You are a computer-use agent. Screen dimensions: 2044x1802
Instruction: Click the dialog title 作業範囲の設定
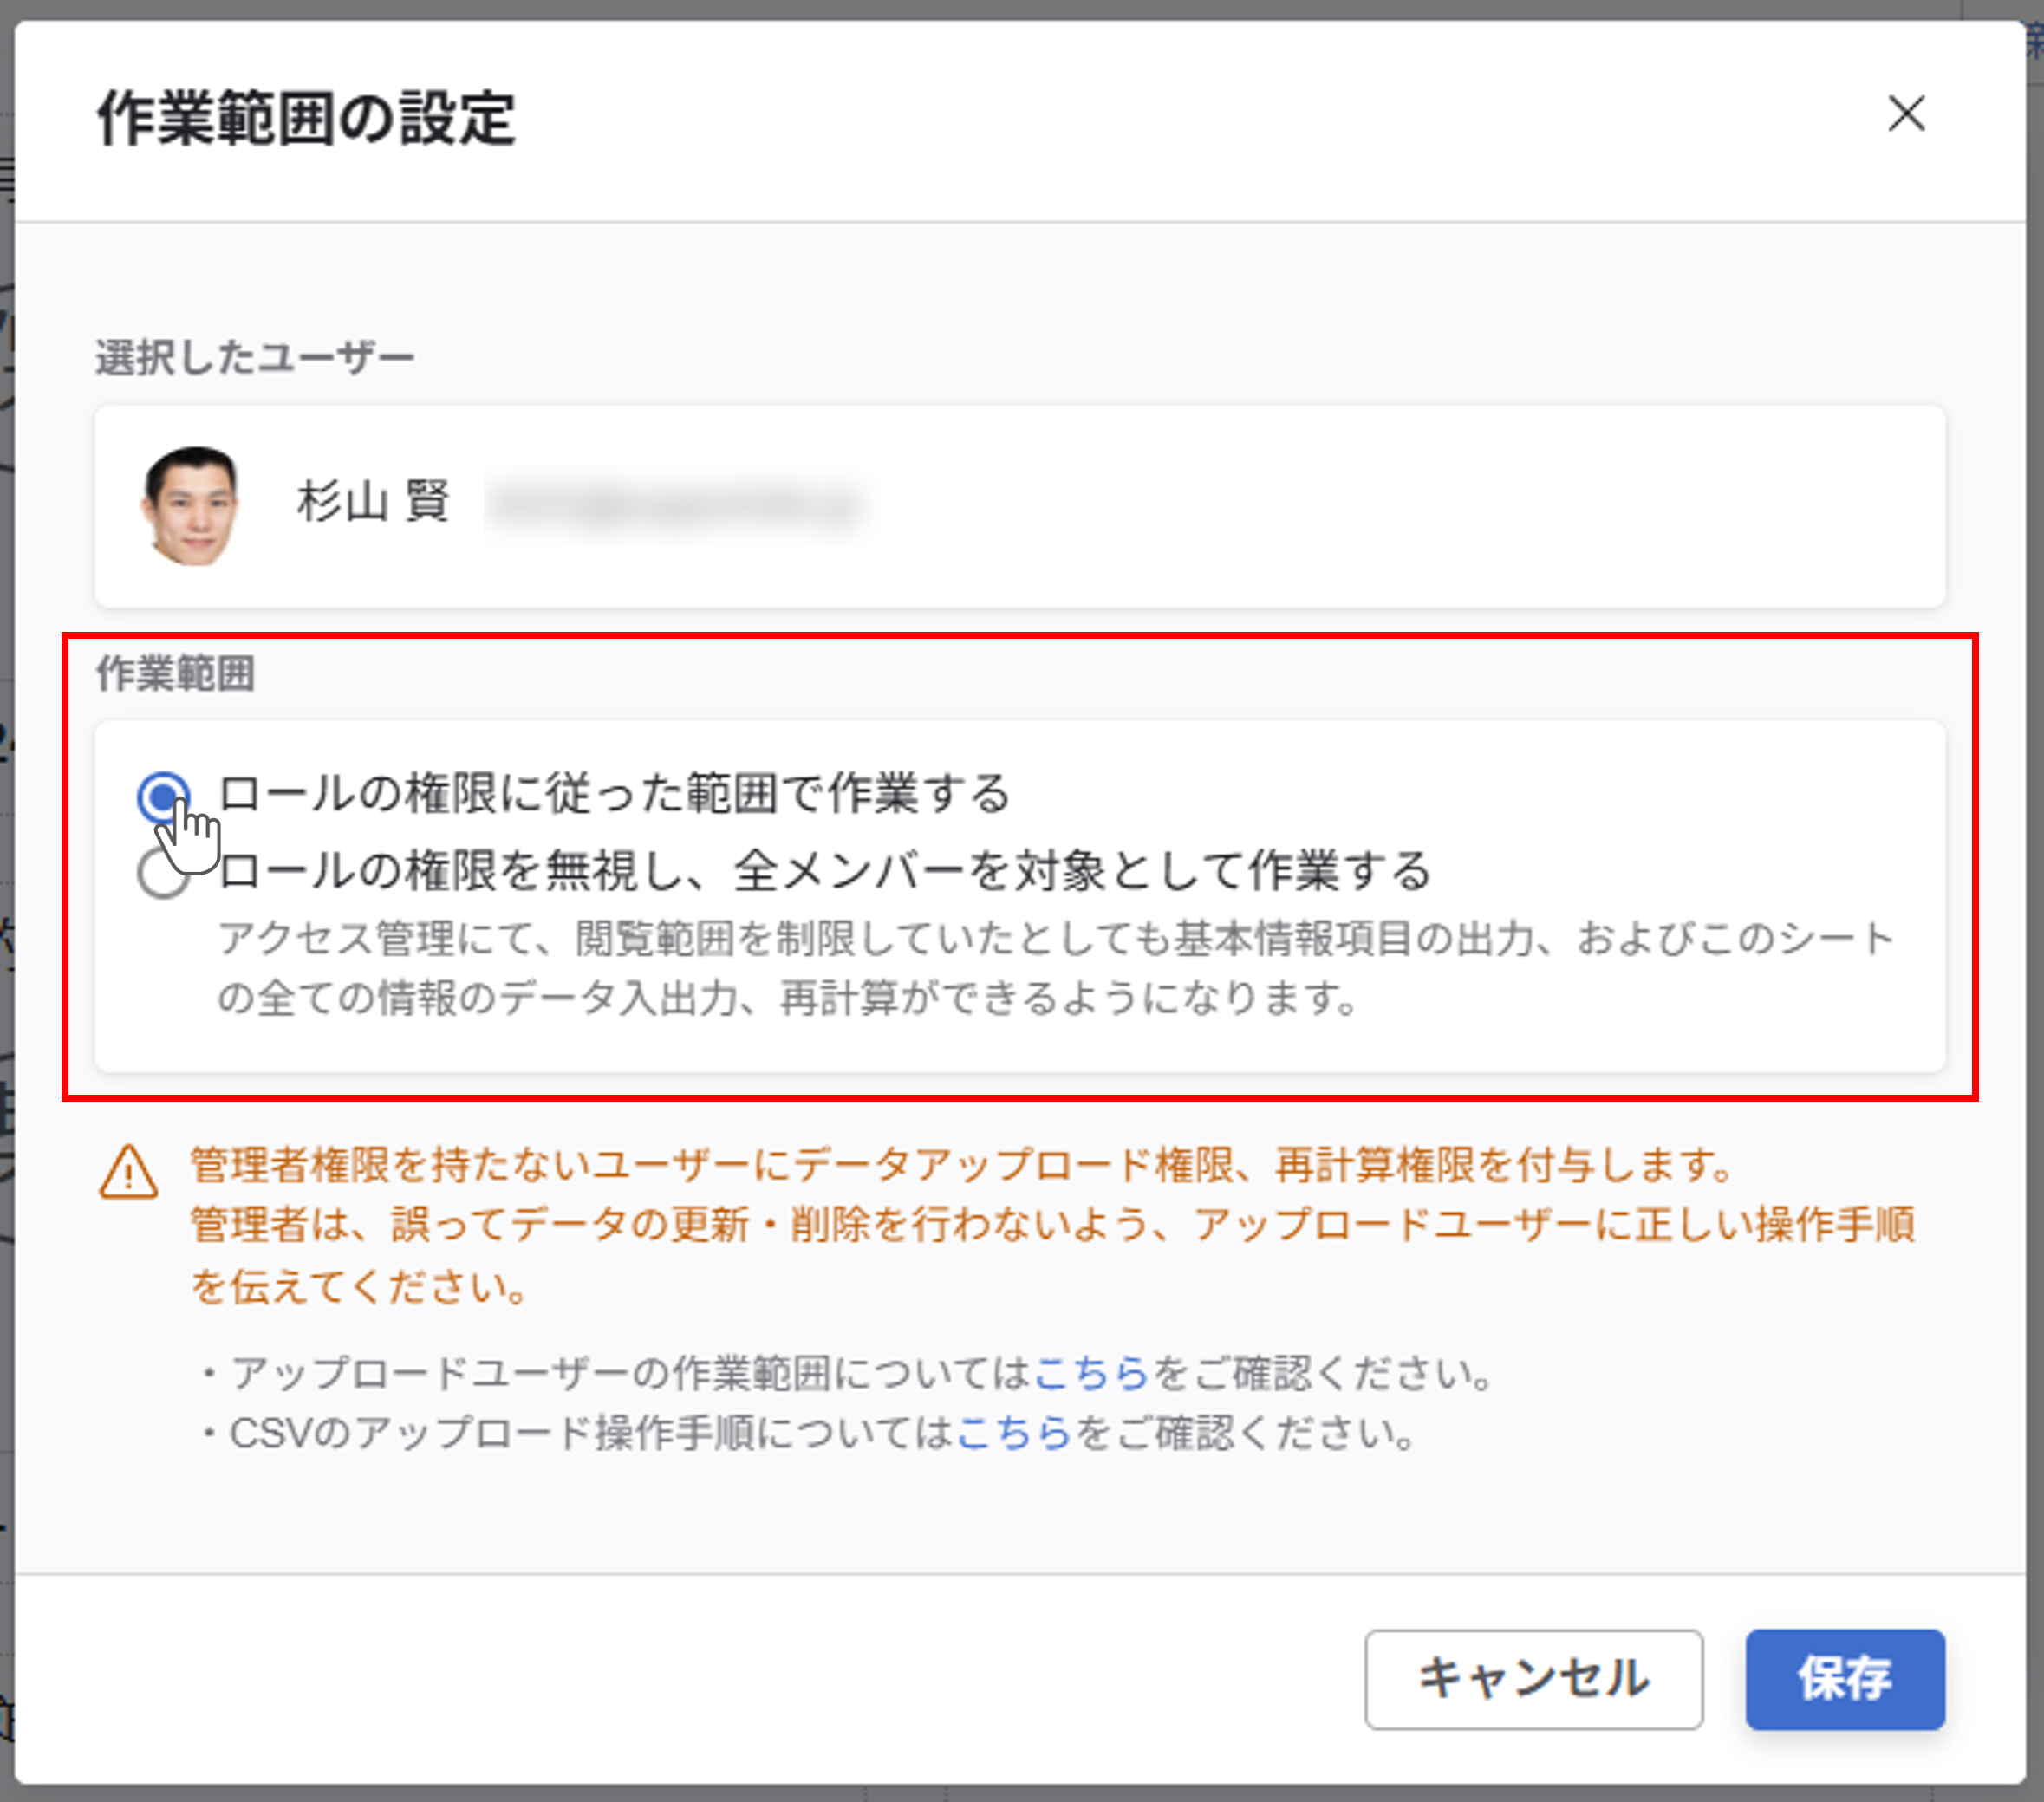point(306,119)
